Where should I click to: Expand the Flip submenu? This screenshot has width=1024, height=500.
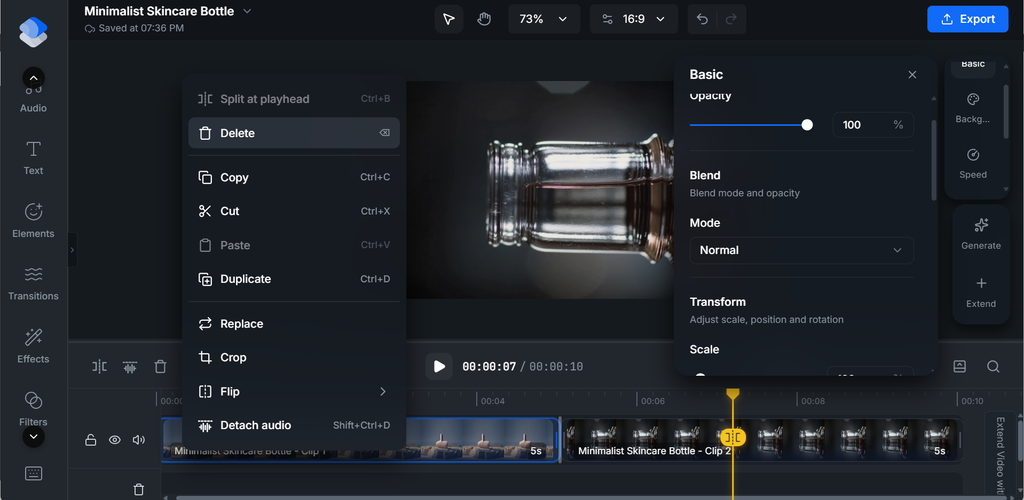[294, 392]
